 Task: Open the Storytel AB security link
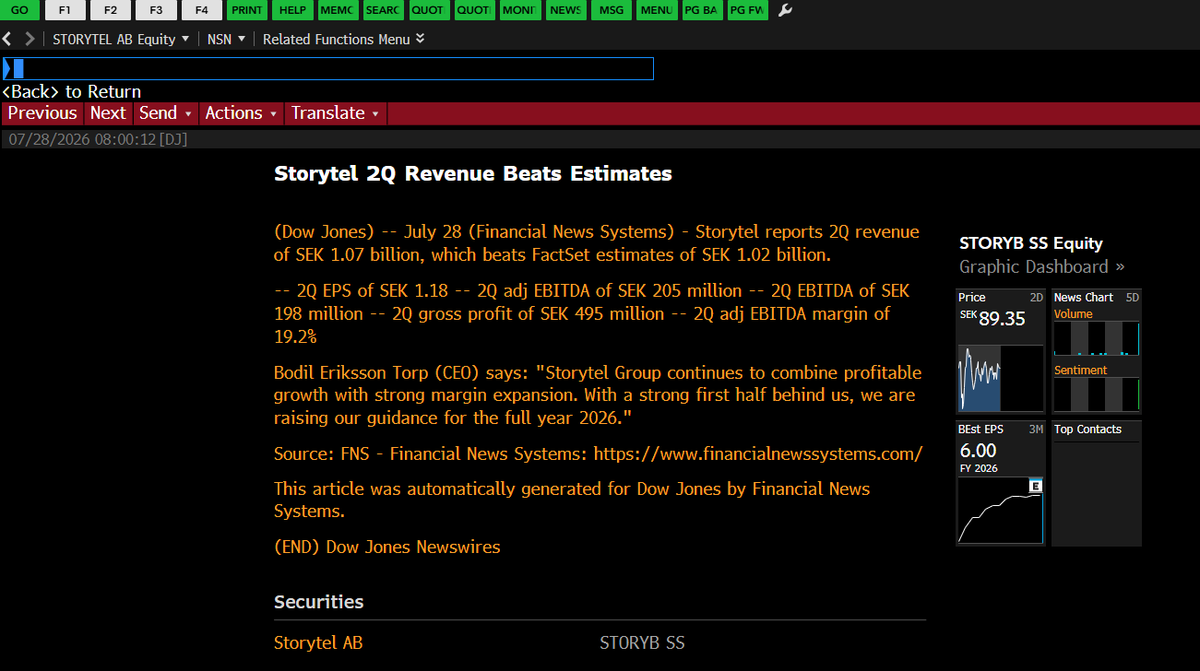coord(318,643)
